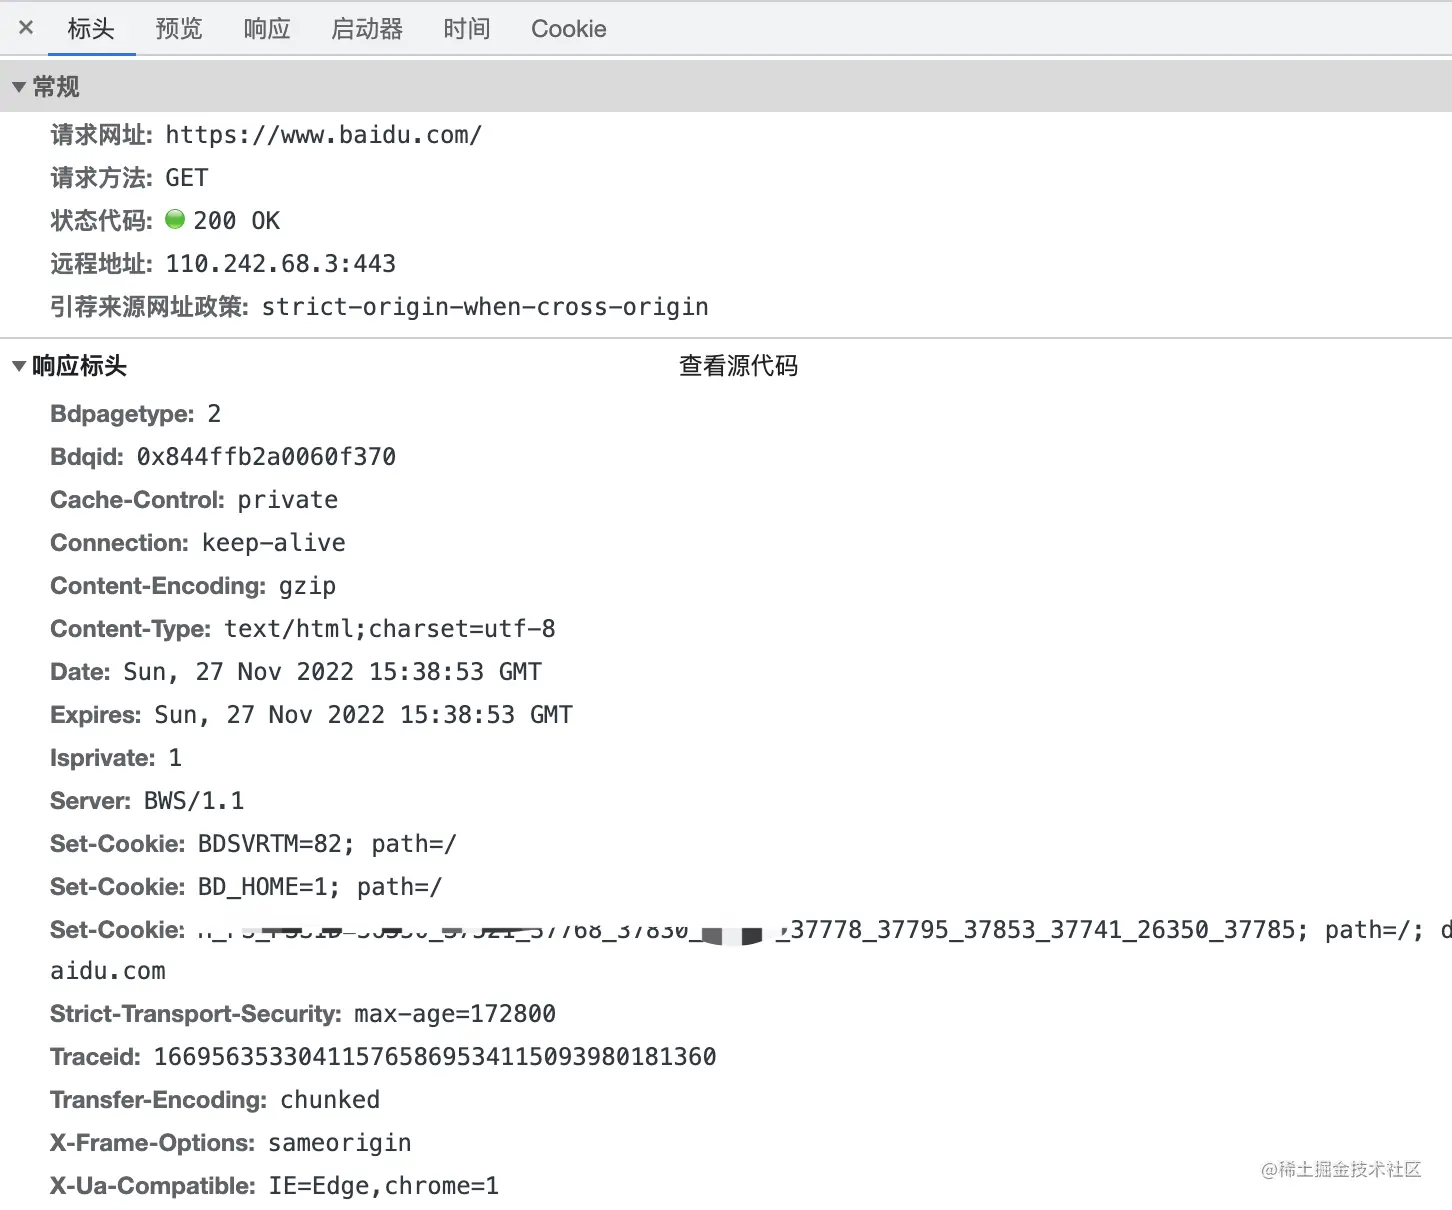Click Set-Cookie value BDSVRTM=82; path=/

(327, 844)
